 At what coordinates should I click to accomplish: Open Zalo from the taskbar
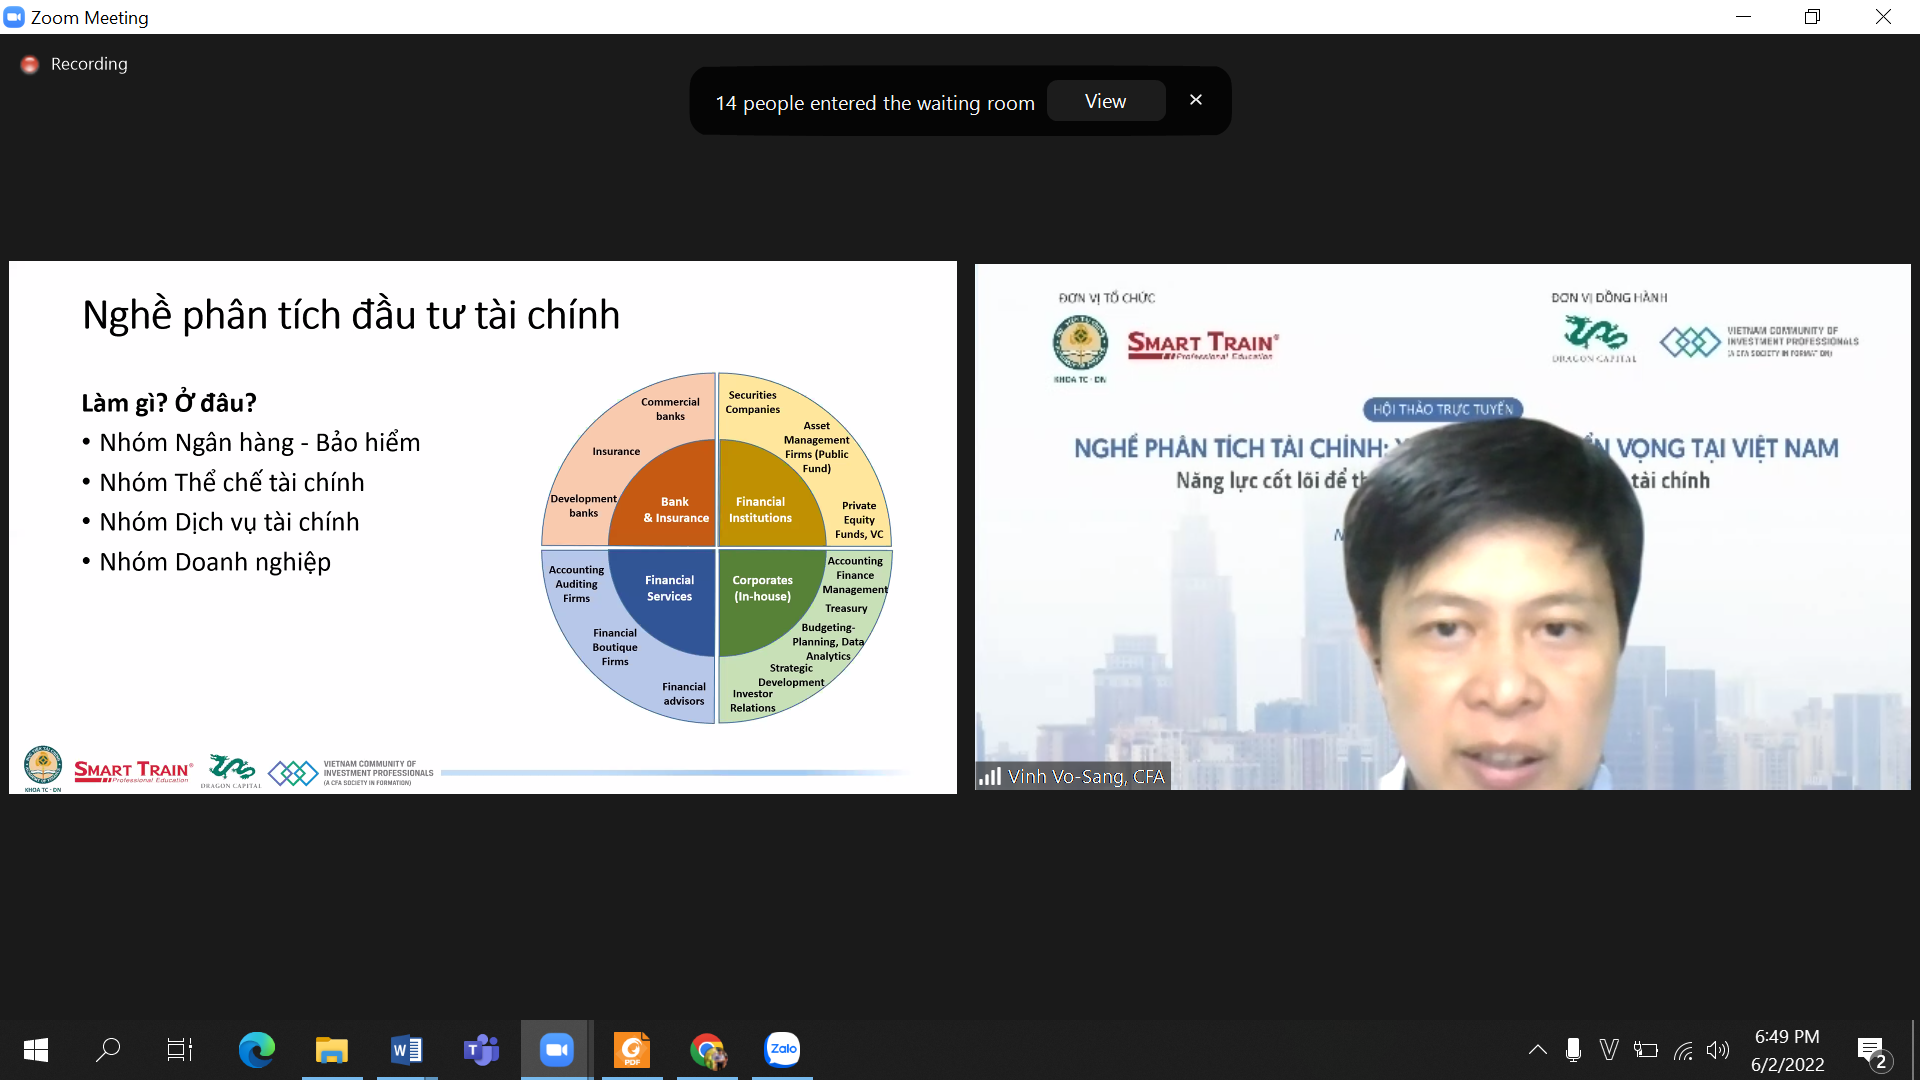[x=782, y=1049]
